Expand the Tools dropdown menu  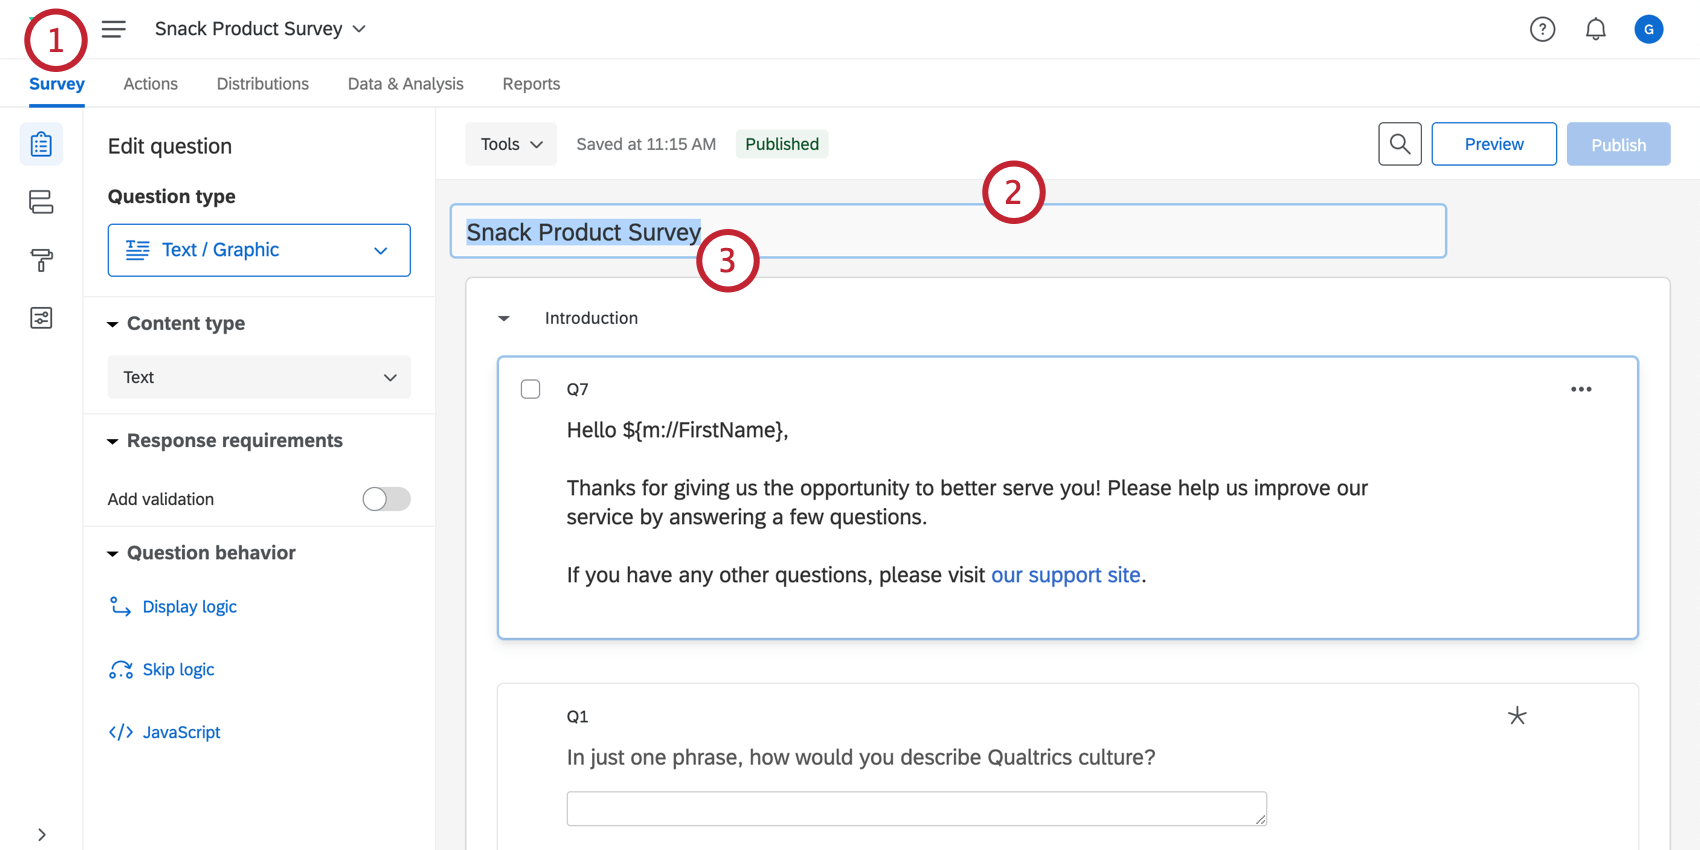[x=511, y=144]
